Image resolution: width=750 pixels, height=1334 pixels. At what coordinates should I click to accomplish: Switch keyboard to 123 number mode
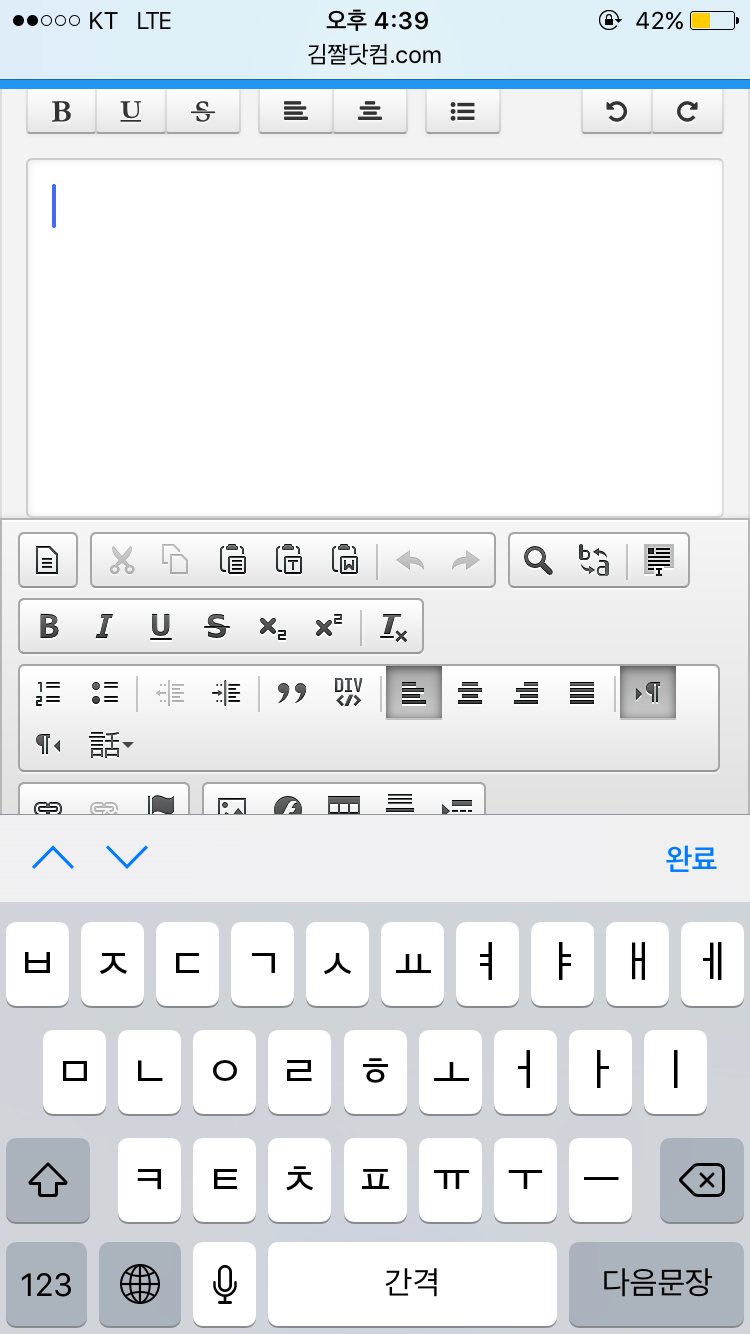coord(47,1284)
